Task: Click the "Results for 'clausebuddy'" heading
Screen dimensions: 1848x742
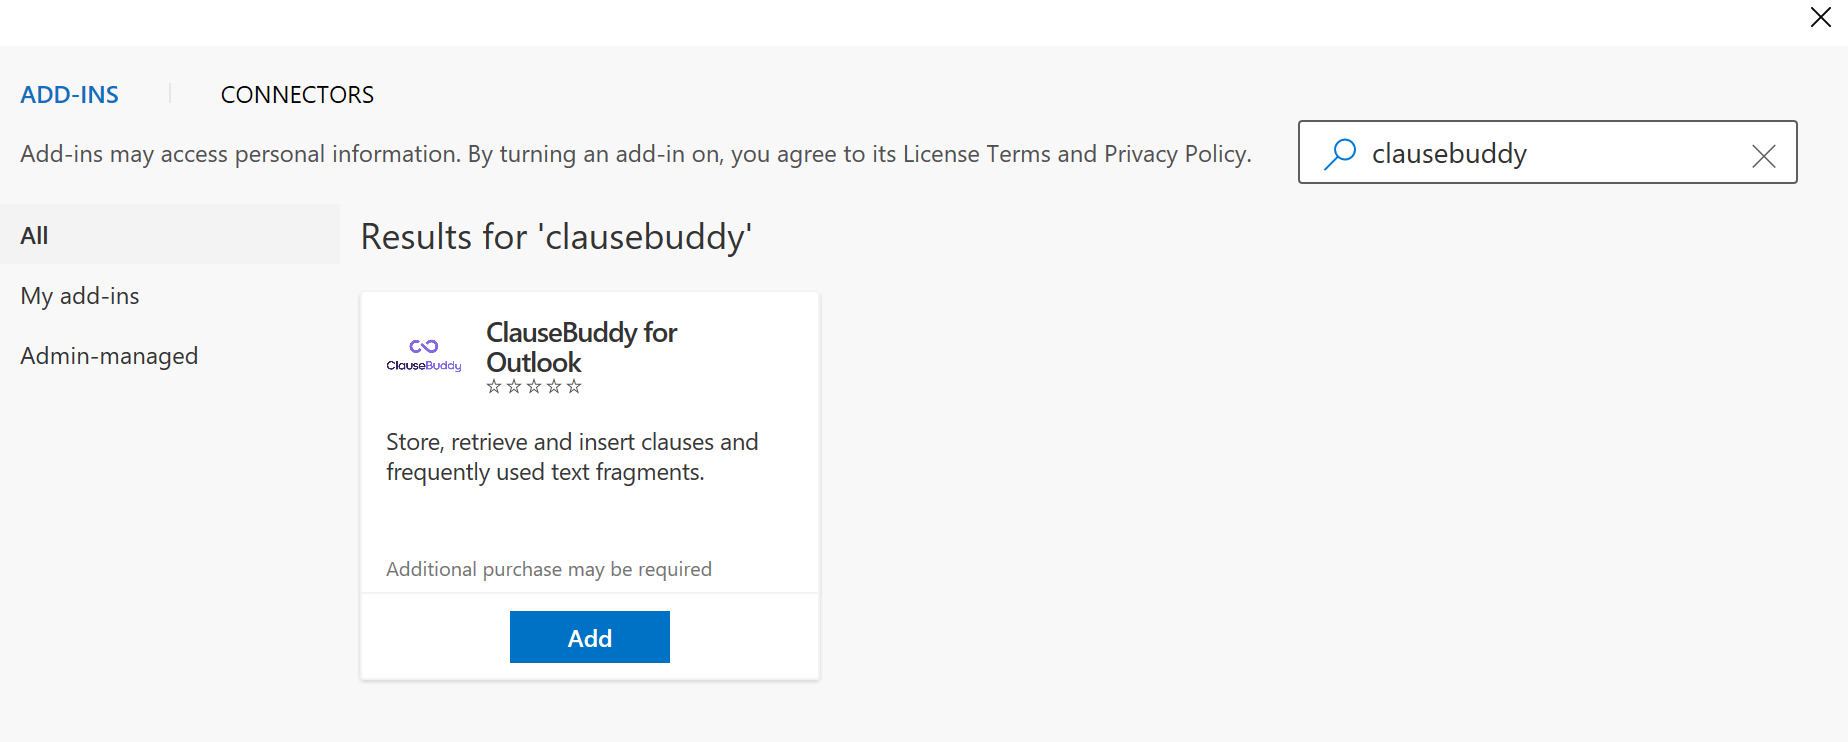Action: point(556,237)
